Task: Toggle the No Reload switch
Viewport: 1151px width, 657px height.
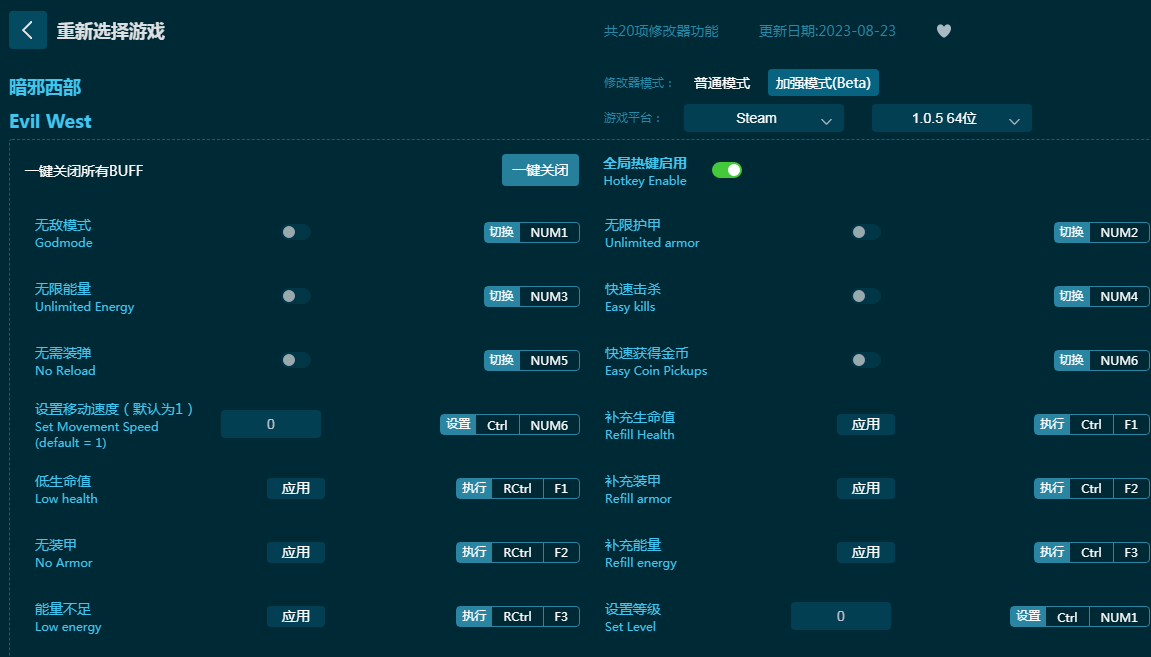Action: [x=296, y=360]
